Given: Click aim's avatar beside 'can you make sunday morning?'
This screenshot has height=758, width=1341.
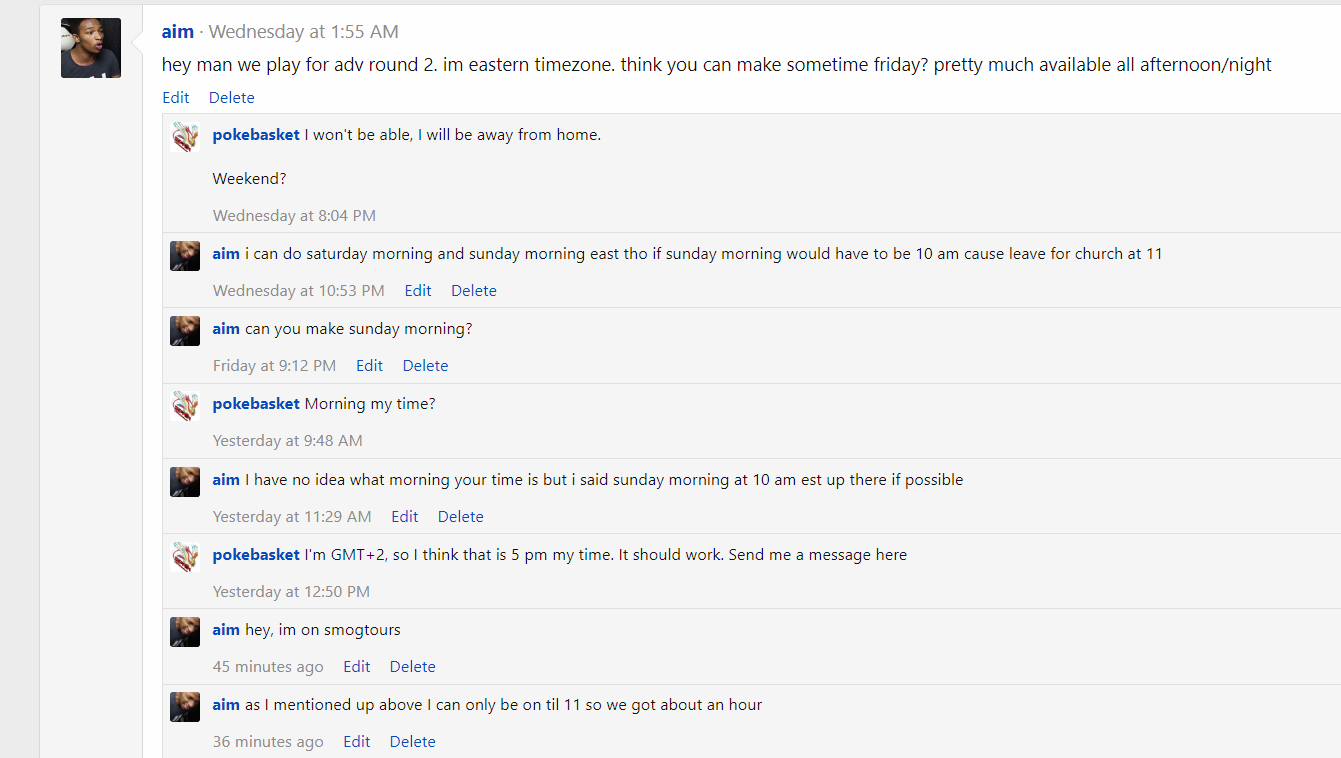Looking at the screenshot, I should point(185,331).
